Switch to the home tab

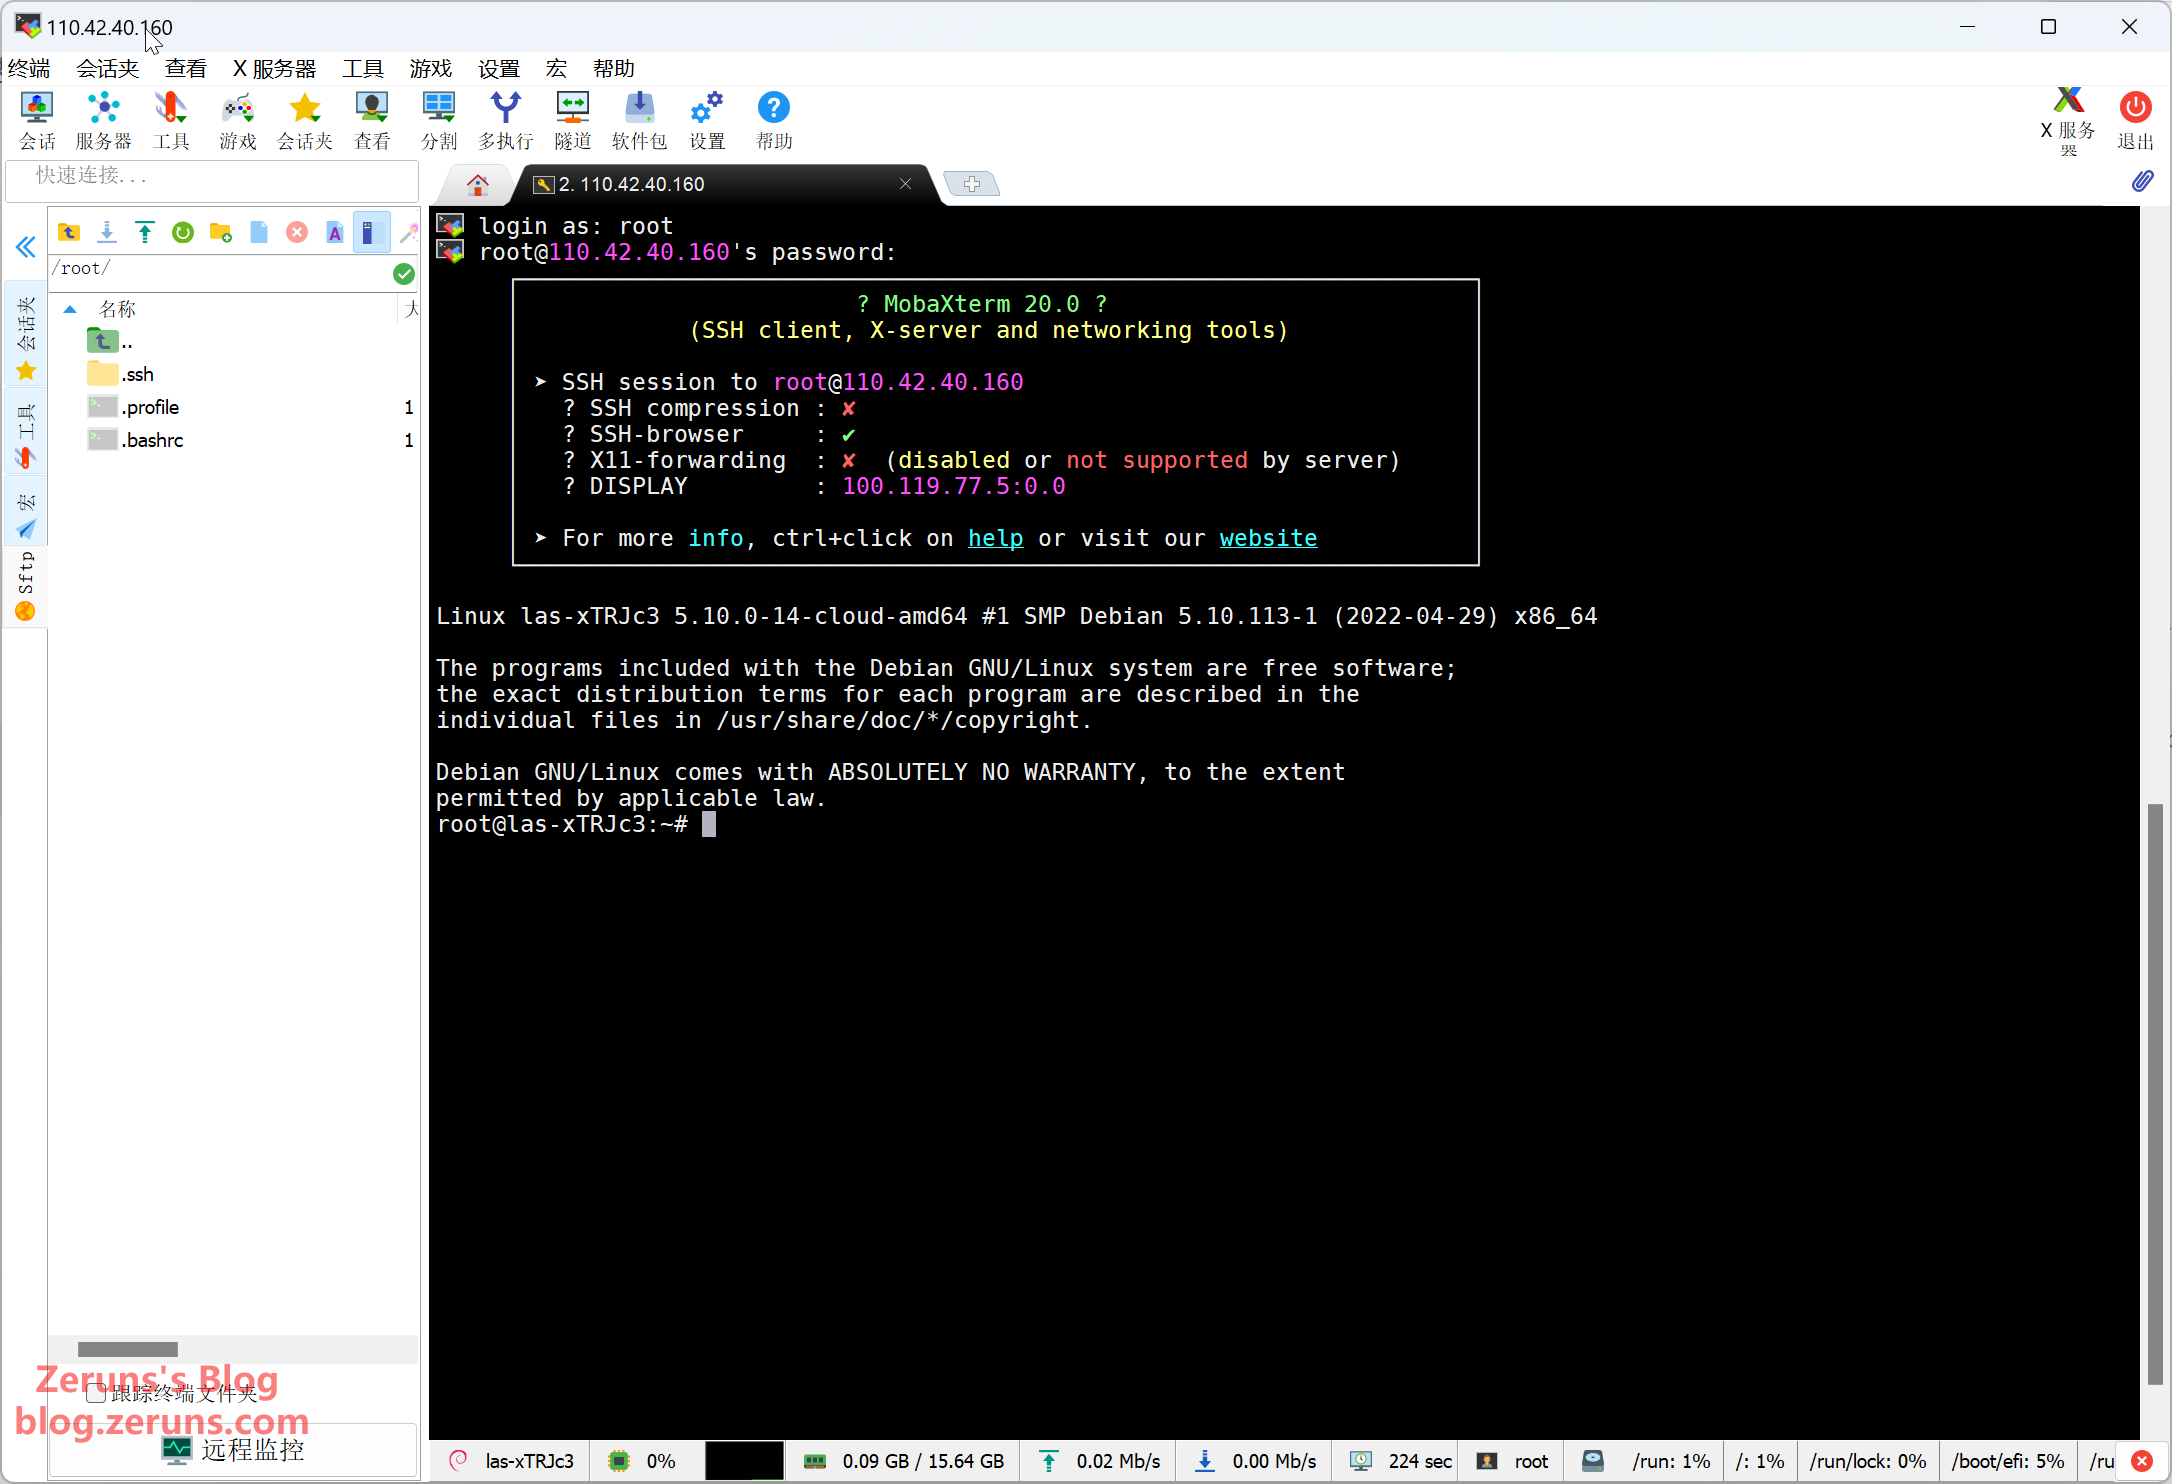478,185
